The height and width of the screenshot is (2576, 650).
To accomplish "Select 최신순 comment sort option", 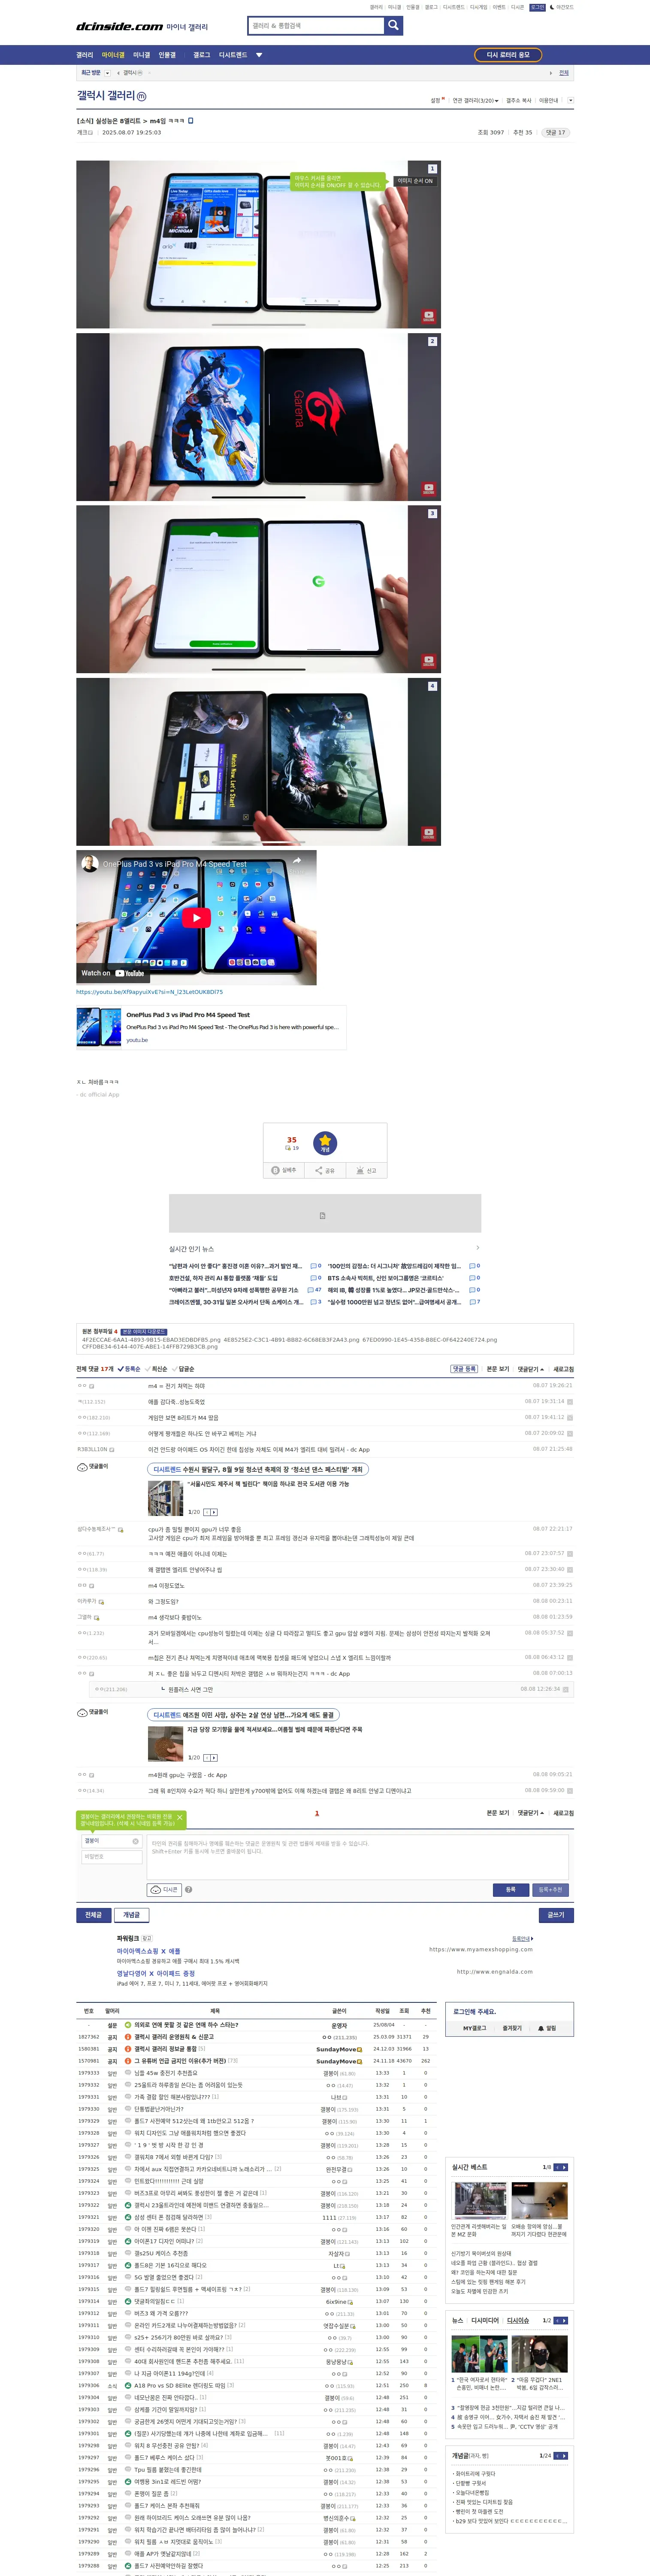I will click(x=157, y=1369).
